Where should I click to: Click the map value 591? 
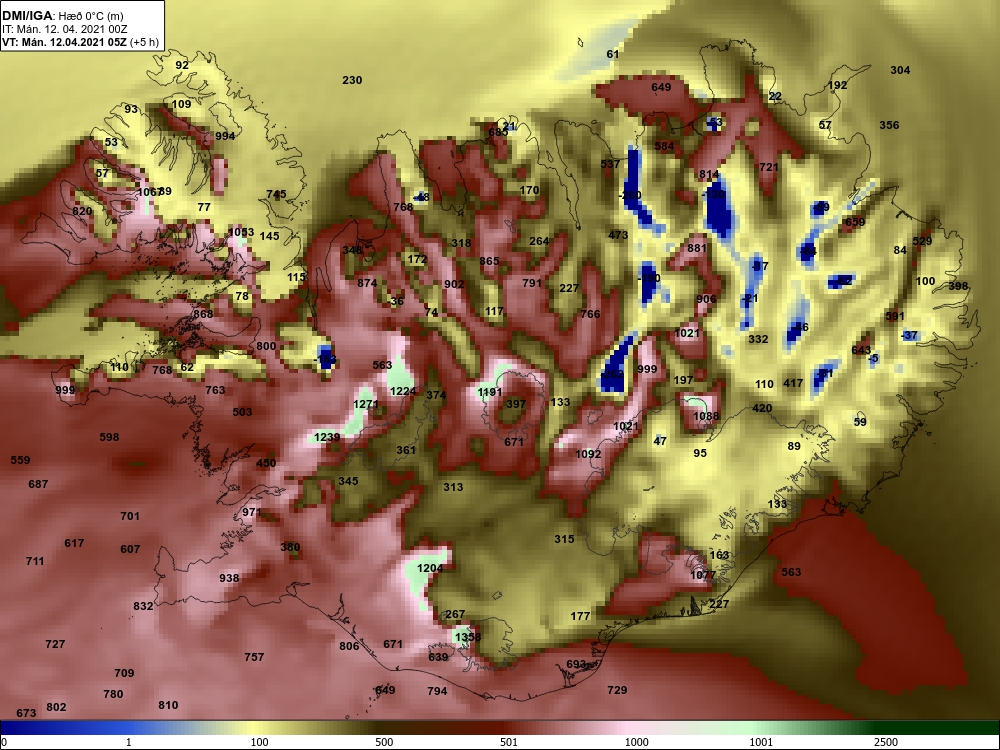point(895,316)
